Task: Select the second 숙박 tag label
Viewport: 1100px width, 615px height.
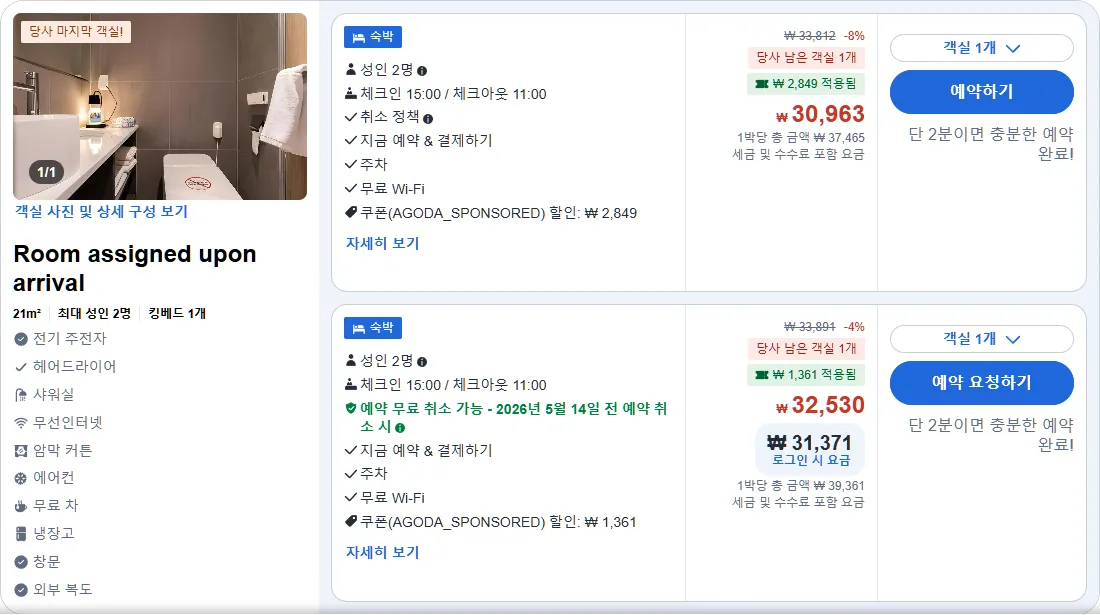Action: click(373, 328)
